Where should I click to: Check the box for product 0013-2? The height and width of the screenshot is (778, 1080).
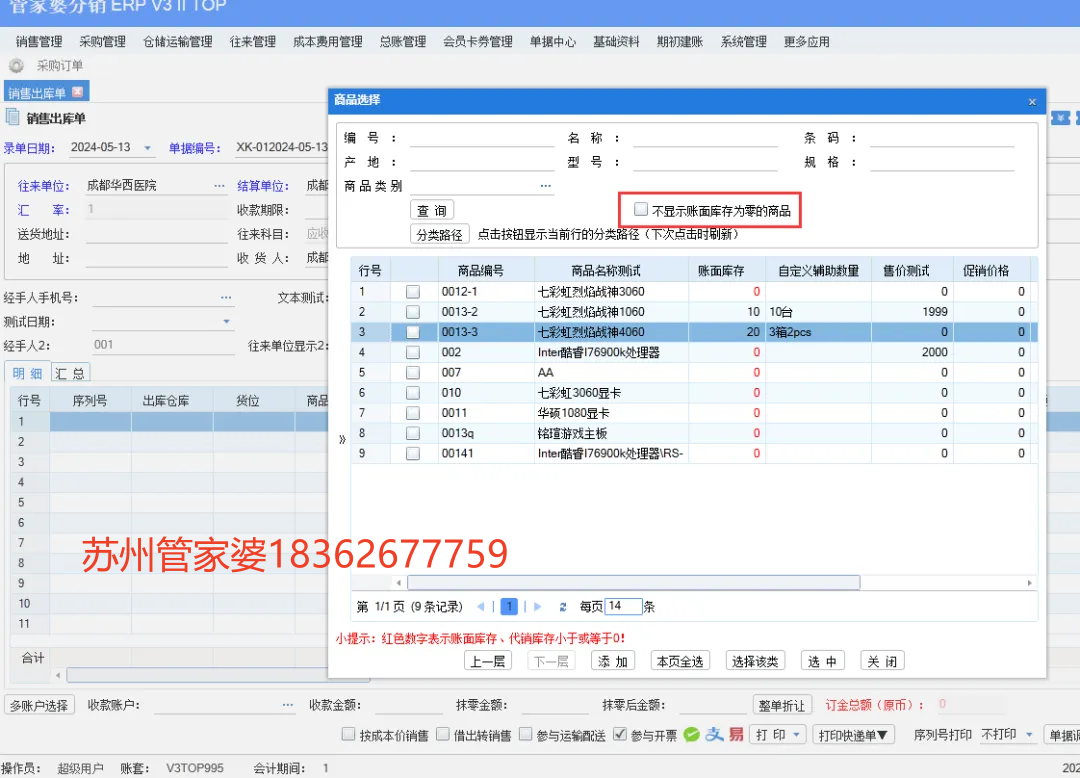click(x=413, y=312)
